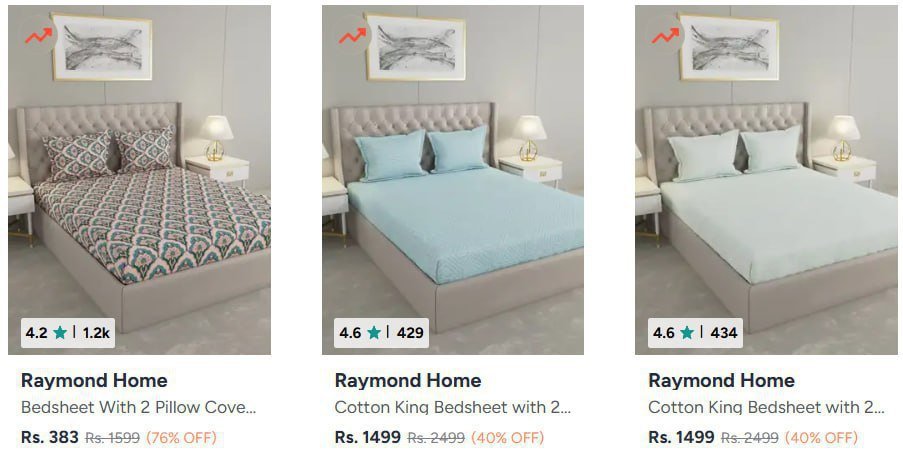Open Cotton King Bedsheet title under 434 rating
The width and height of the screenshot is (903, 464).
tap(767, 408)
